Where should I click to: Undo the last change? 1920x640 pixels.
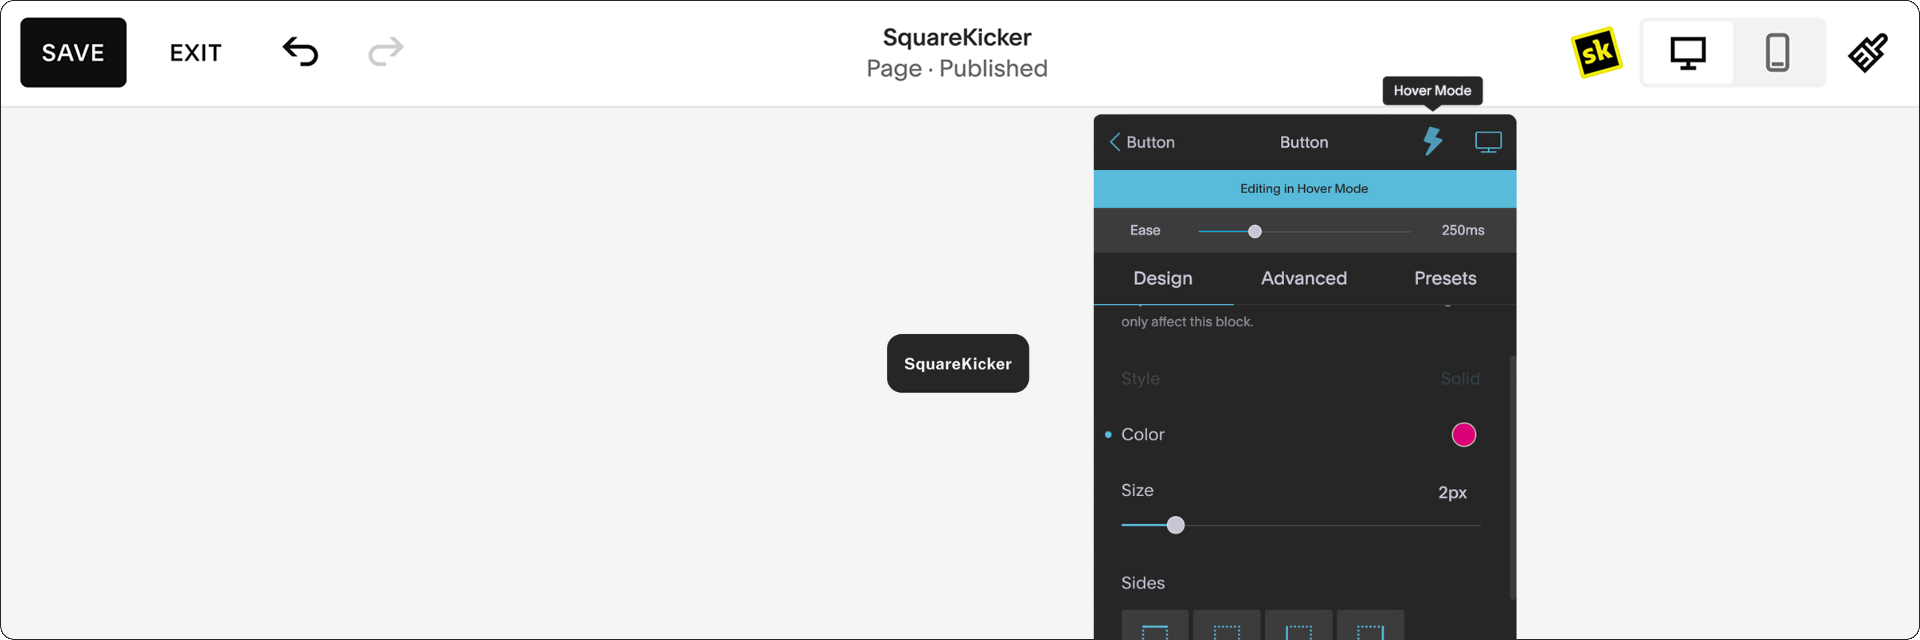(x=300, y=52)
